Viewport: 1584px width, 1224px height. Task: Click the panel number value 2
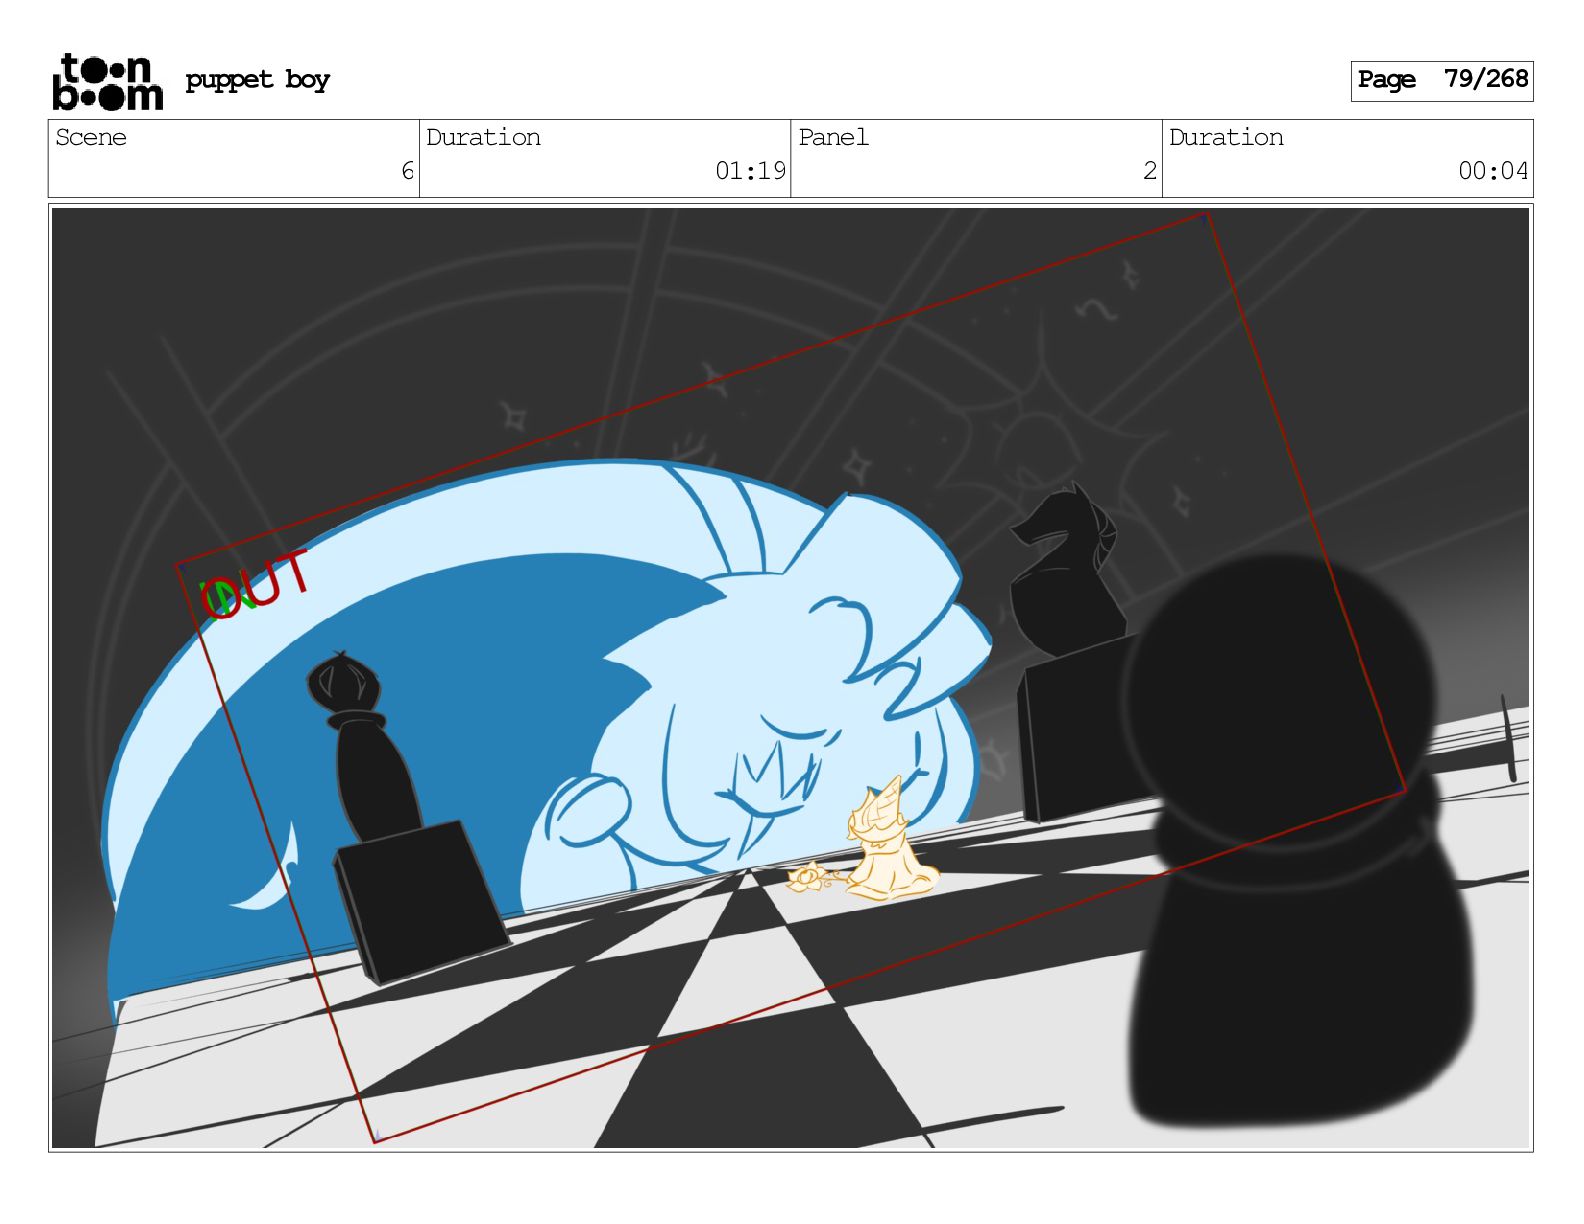1150,171
